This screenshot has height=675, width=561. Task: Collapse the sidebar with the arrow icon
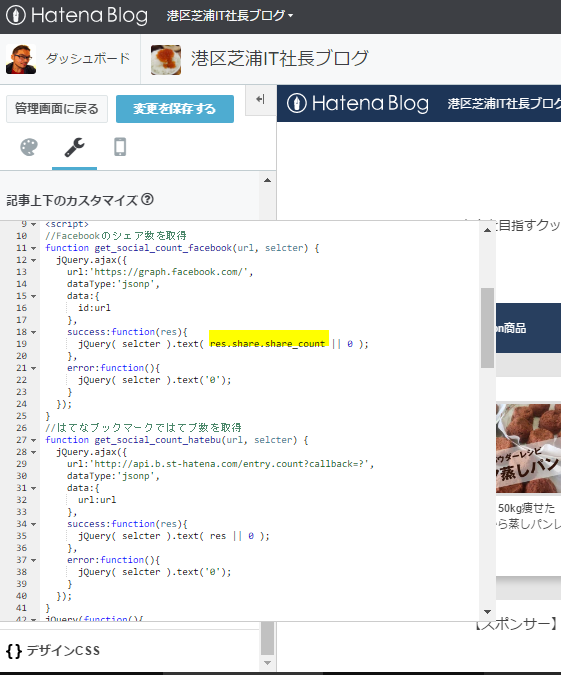260,99
